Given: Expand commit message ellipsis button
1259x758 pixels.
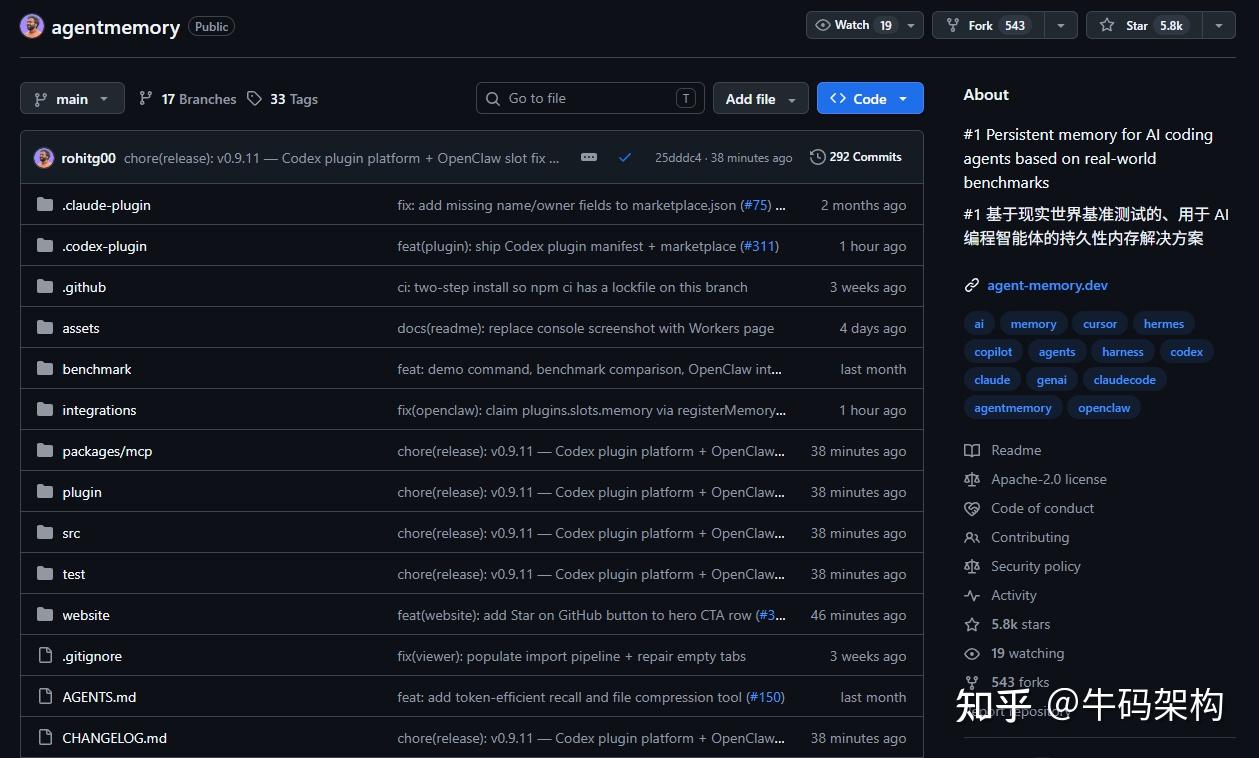Looking at the screenshot, I should tap(589, 157).
